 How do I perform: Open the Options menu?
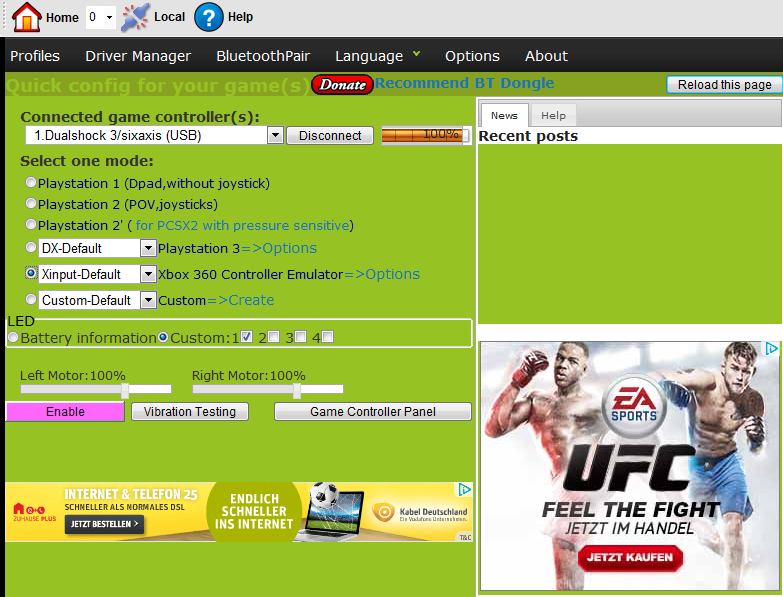472,56
